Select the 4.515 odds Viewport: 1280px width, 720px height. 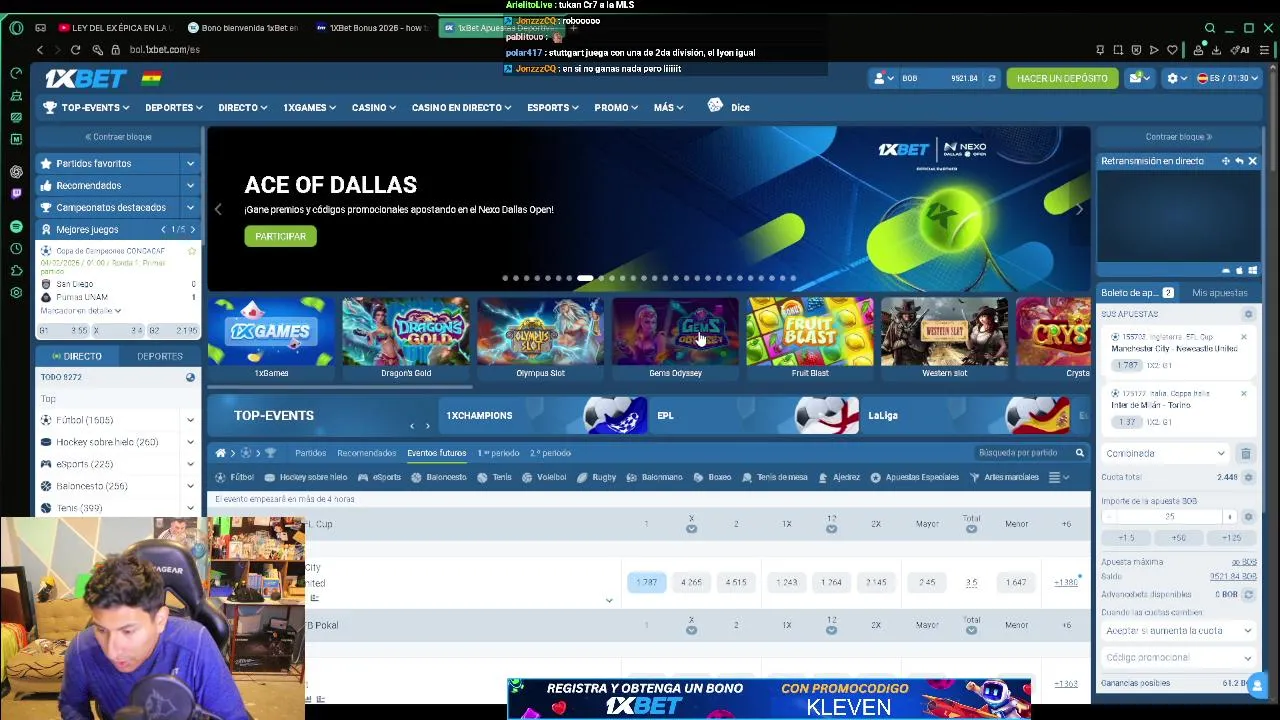[736, 582]
